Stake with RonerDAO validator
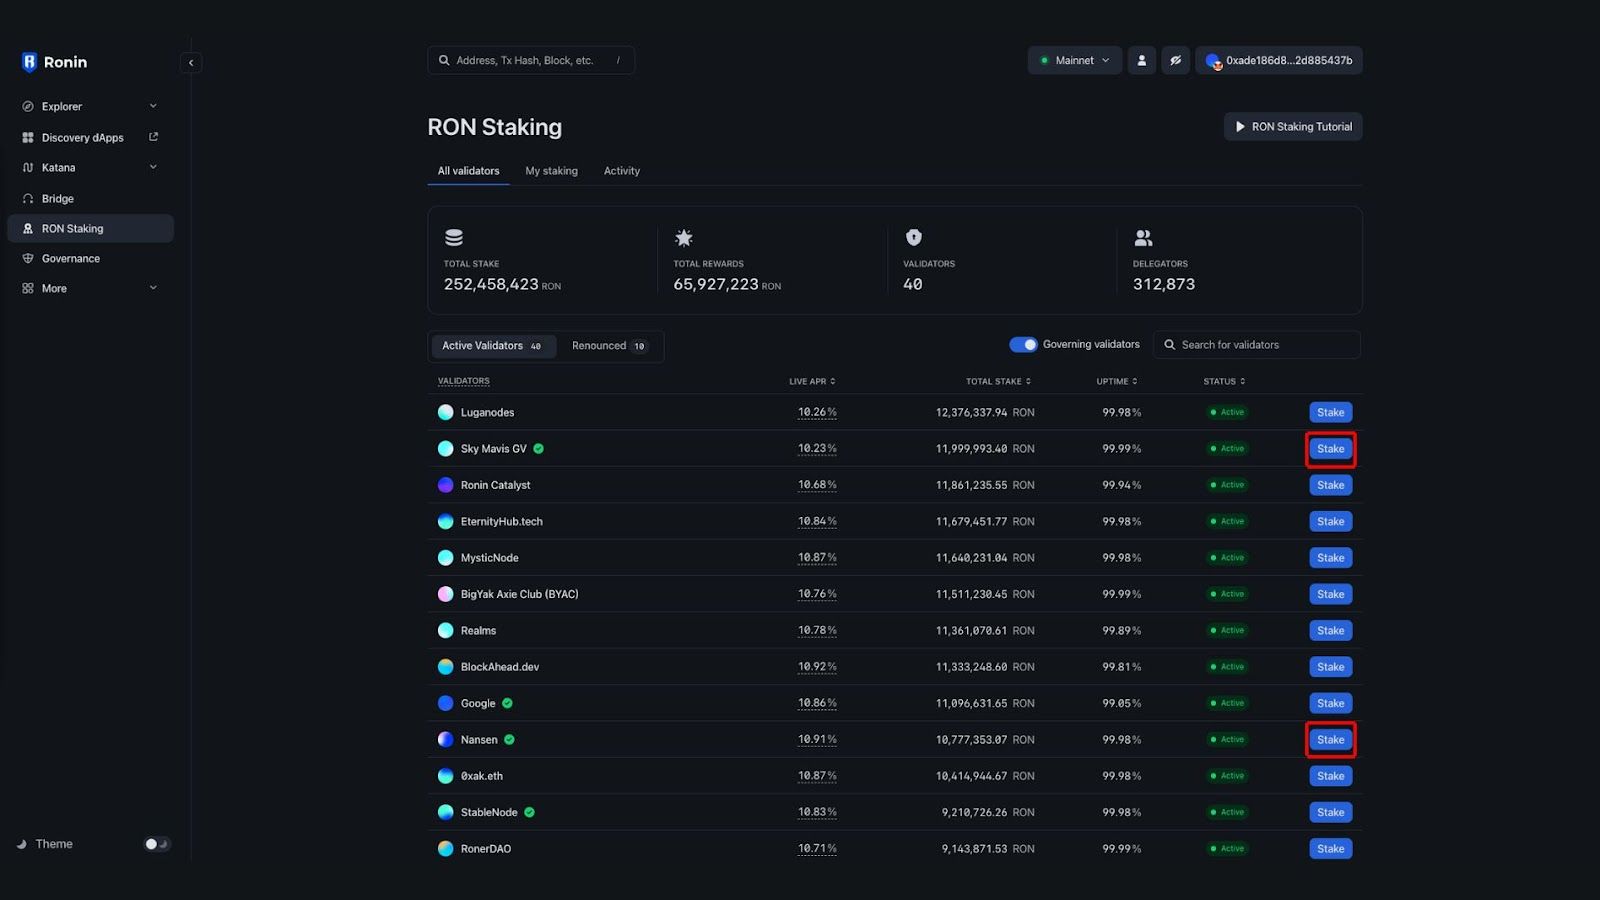This screenshot has width=1600, height=900. tap(1331, 849)
